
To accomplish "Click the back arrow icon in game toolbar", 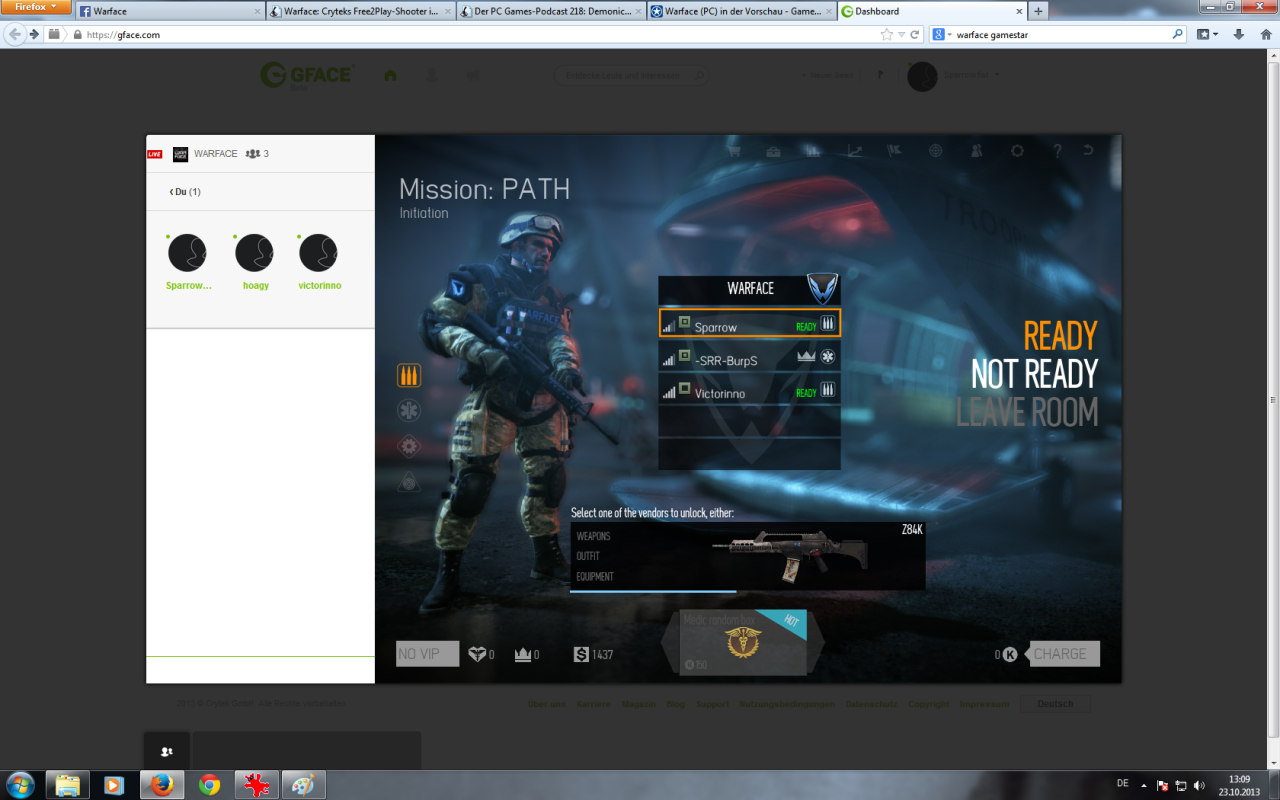I will (1088, 152).
